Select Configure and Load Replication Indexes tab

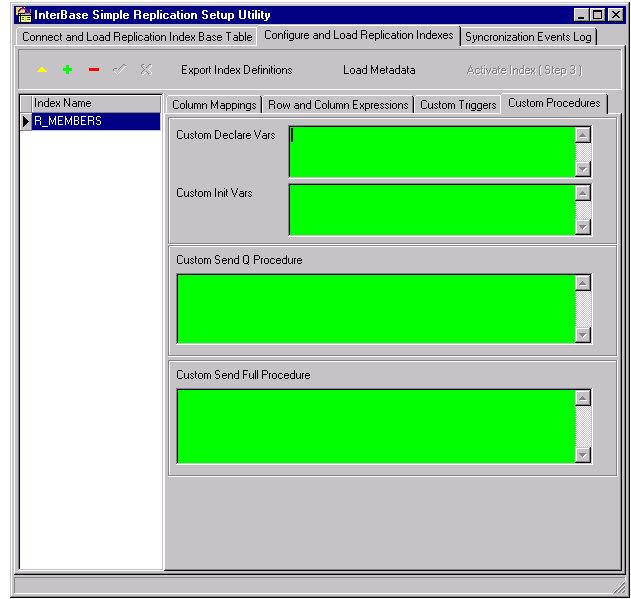[359, 35]
